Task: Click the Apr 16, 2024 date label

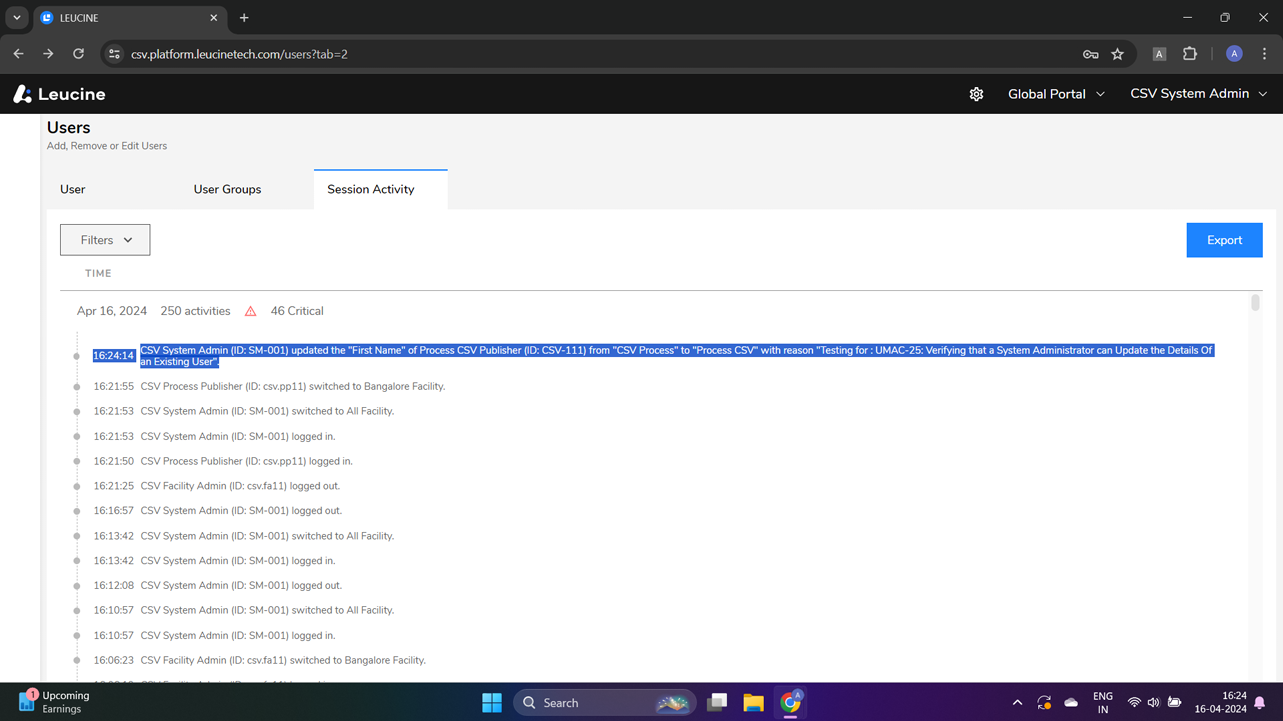Action: (x=112, y=311)
